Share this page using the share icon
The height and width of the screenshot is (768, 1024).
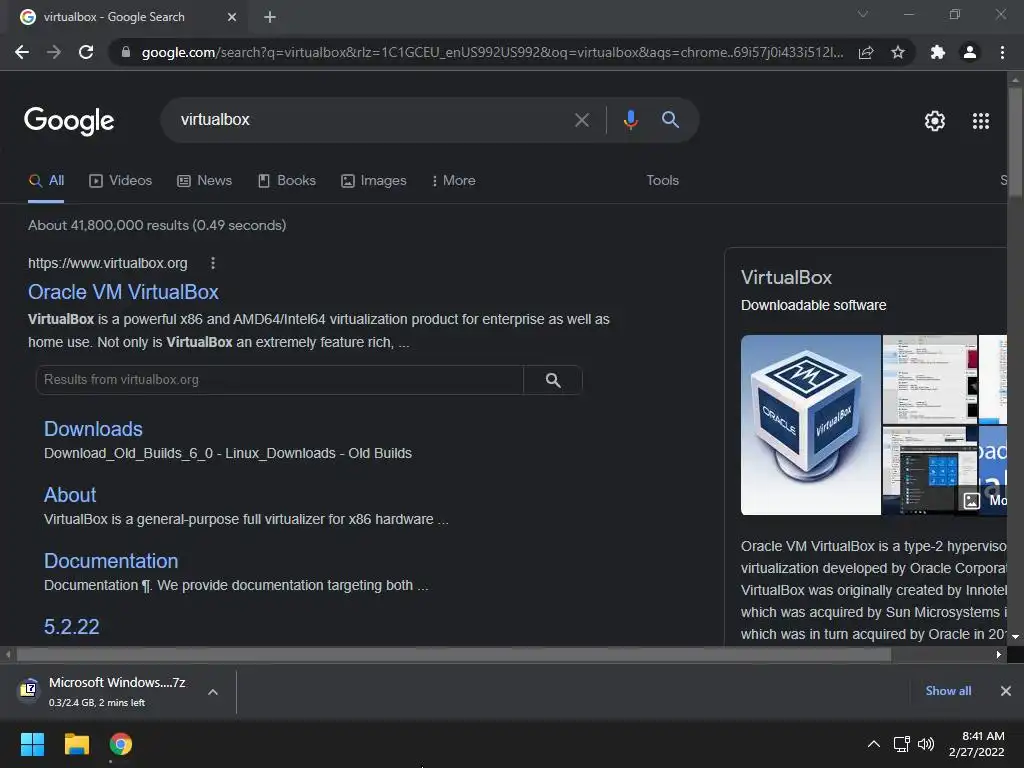pyautogui.click(x=866, y=52)
